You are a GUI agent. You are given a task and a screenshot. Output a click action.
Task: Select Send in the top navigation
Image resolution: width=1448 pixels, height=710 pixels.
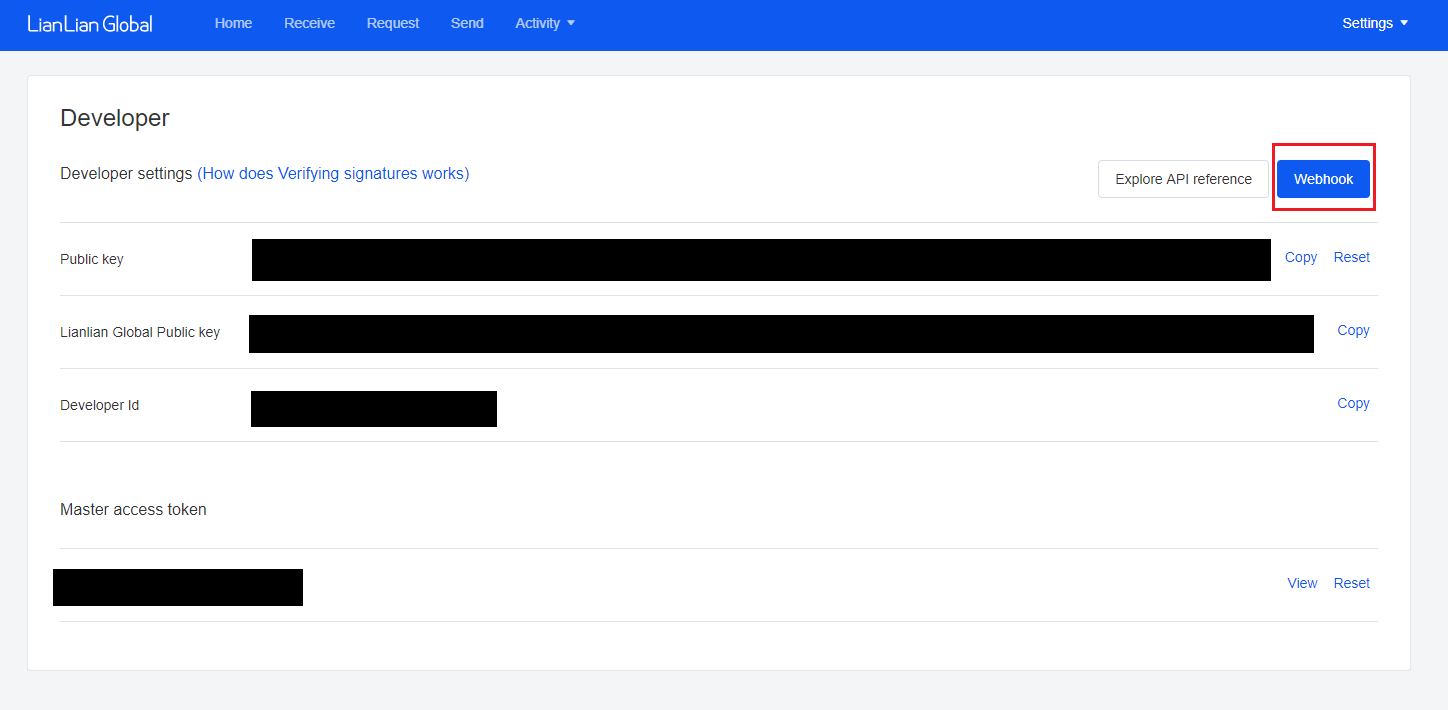tap(467, 23)
